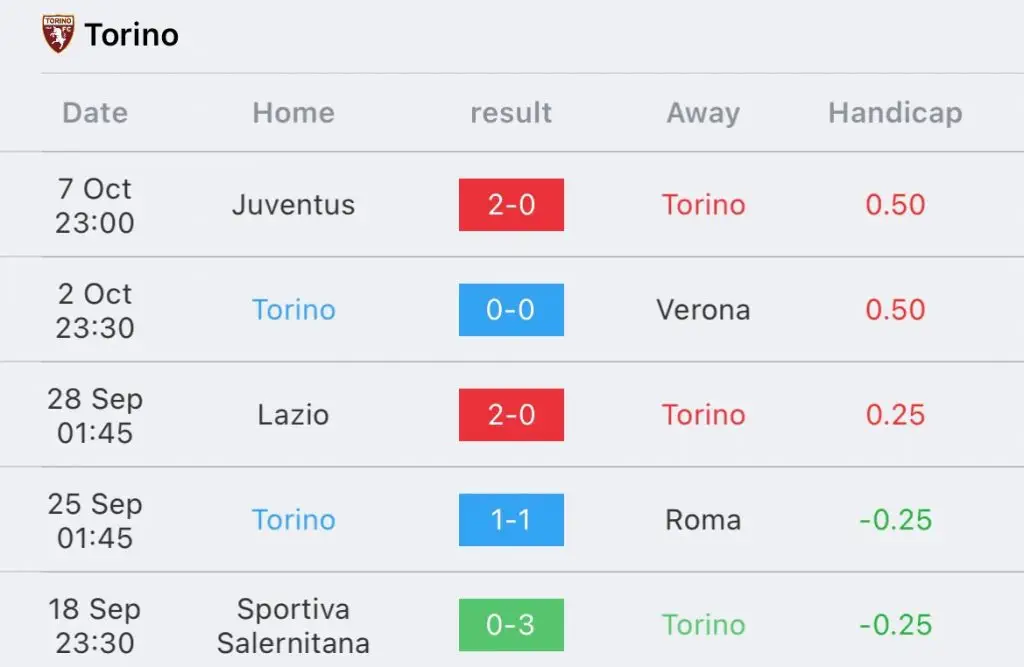This screenshot has height=667, width=1024.
Task: Open the blue 1-1 Roma result badge
Action: click(x=511, y=520)
